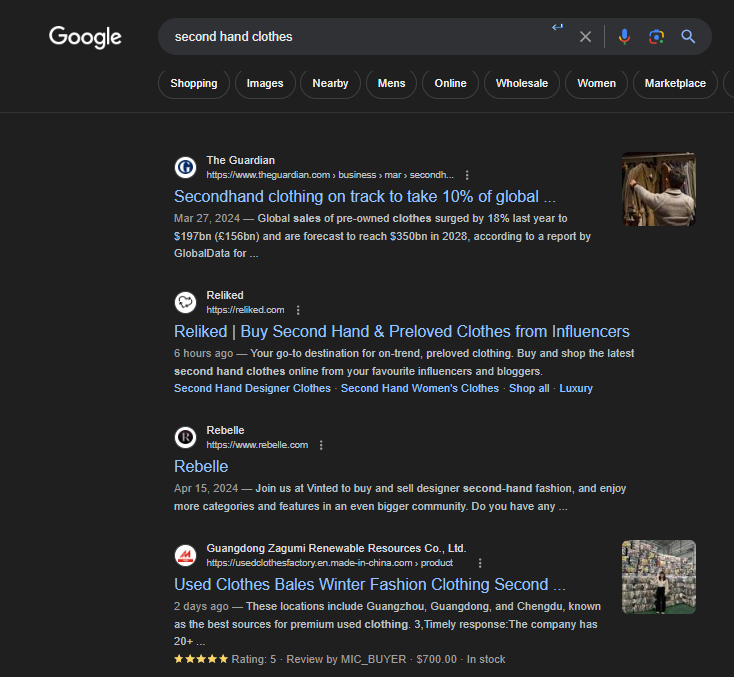This screenshot has height=677, width=734.
Task: Click the search text input field
Action: pos(350,37)
